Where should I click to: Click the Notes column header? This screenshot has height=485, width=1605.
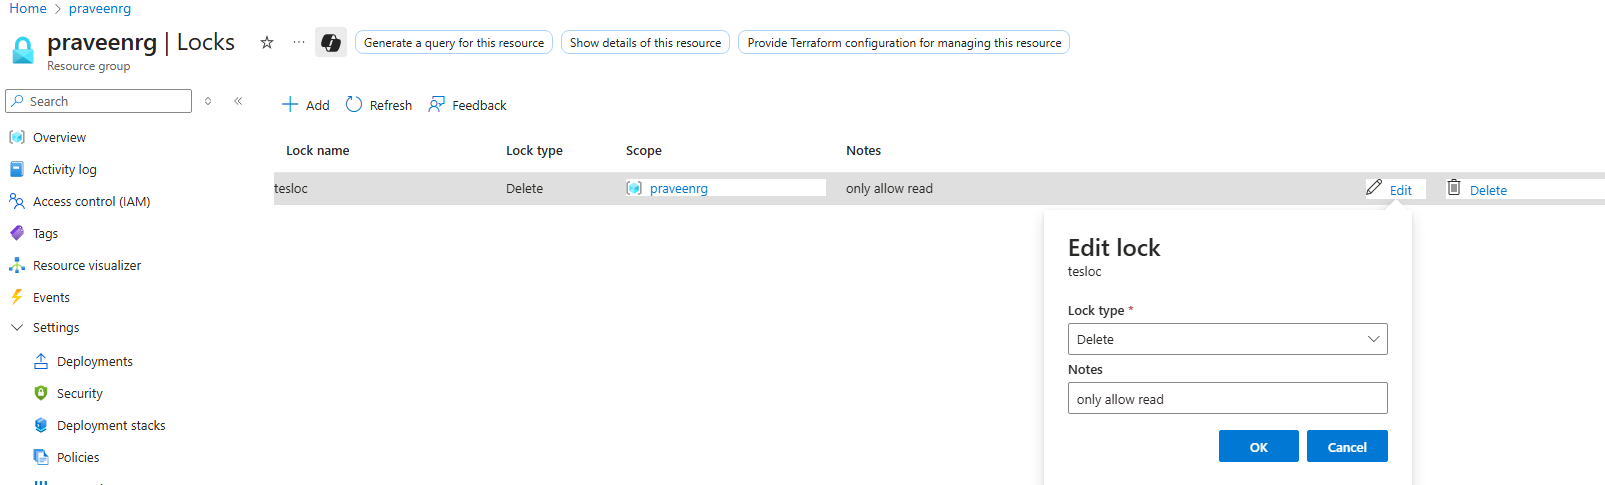click(x=864, y=150)
